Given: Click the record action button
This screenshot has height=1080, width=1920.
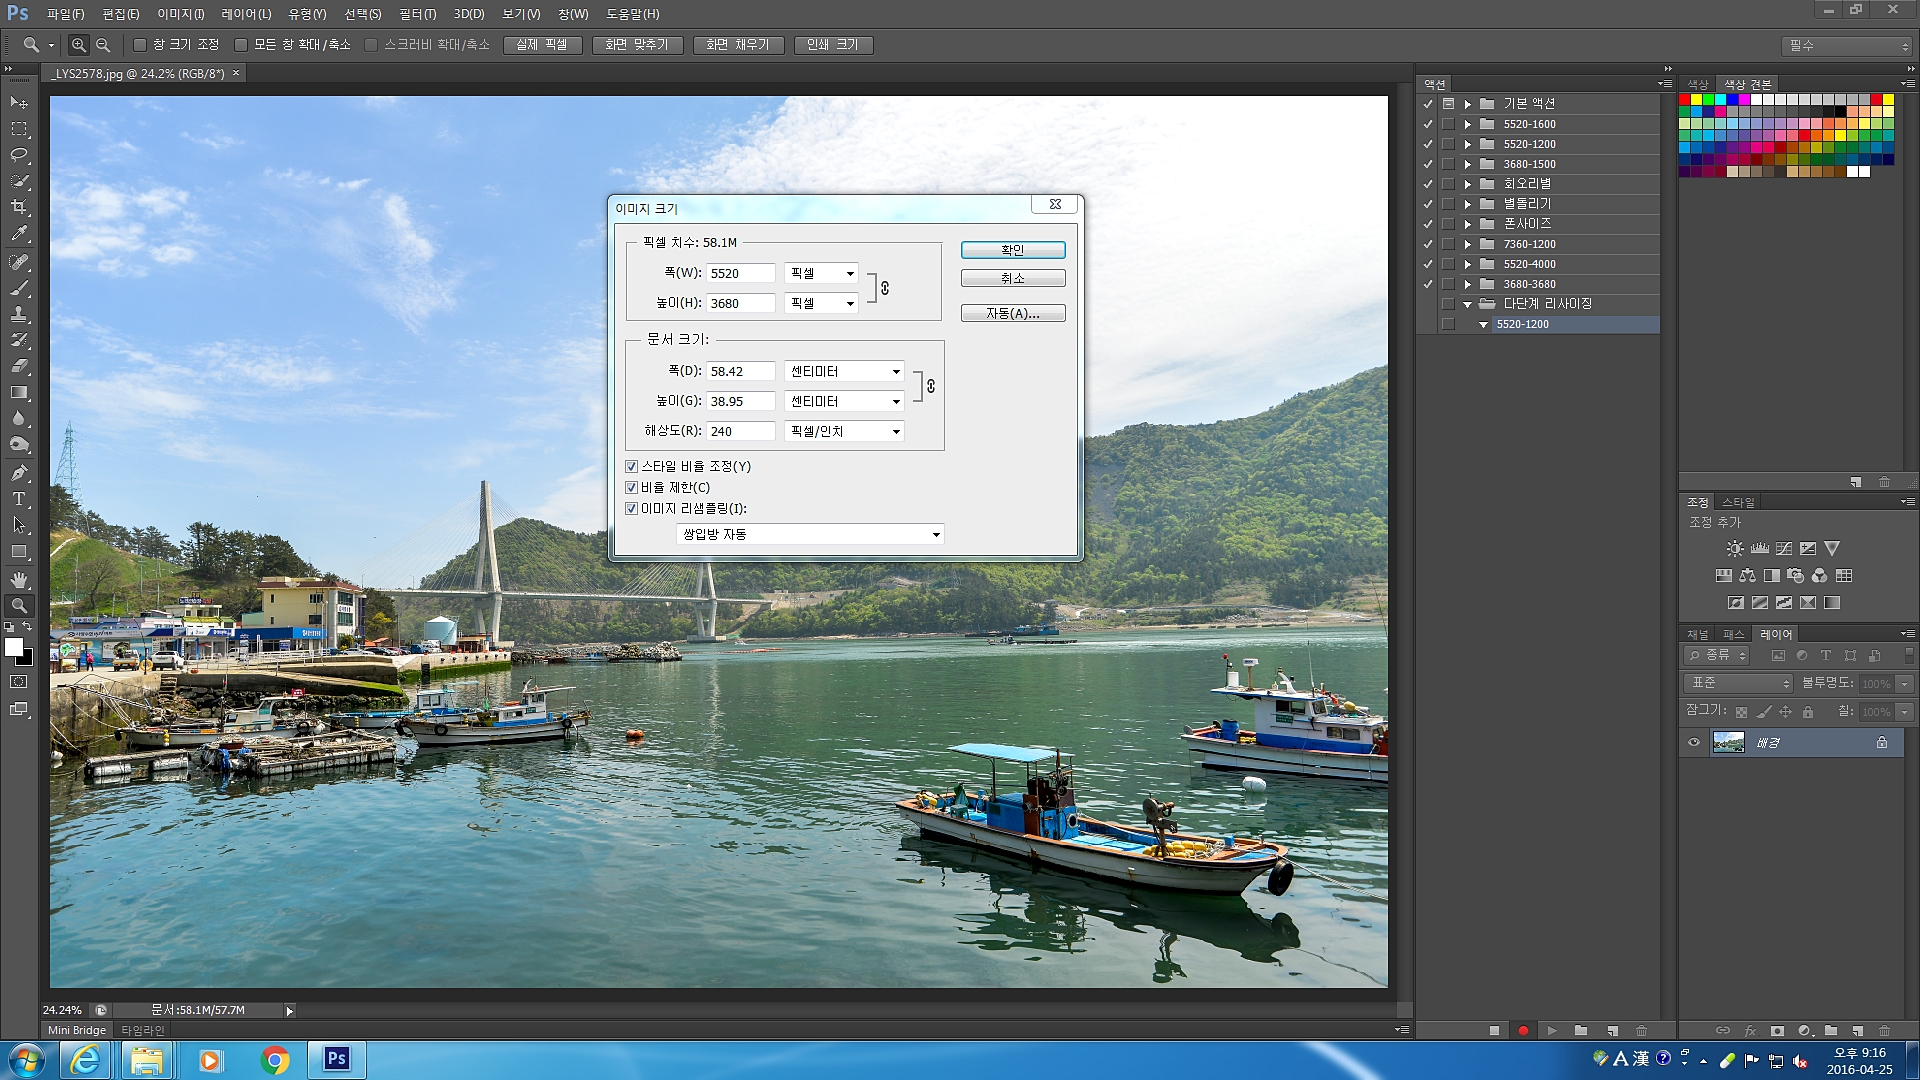Looking at the screenshot, I should tap(1523, 1030).
